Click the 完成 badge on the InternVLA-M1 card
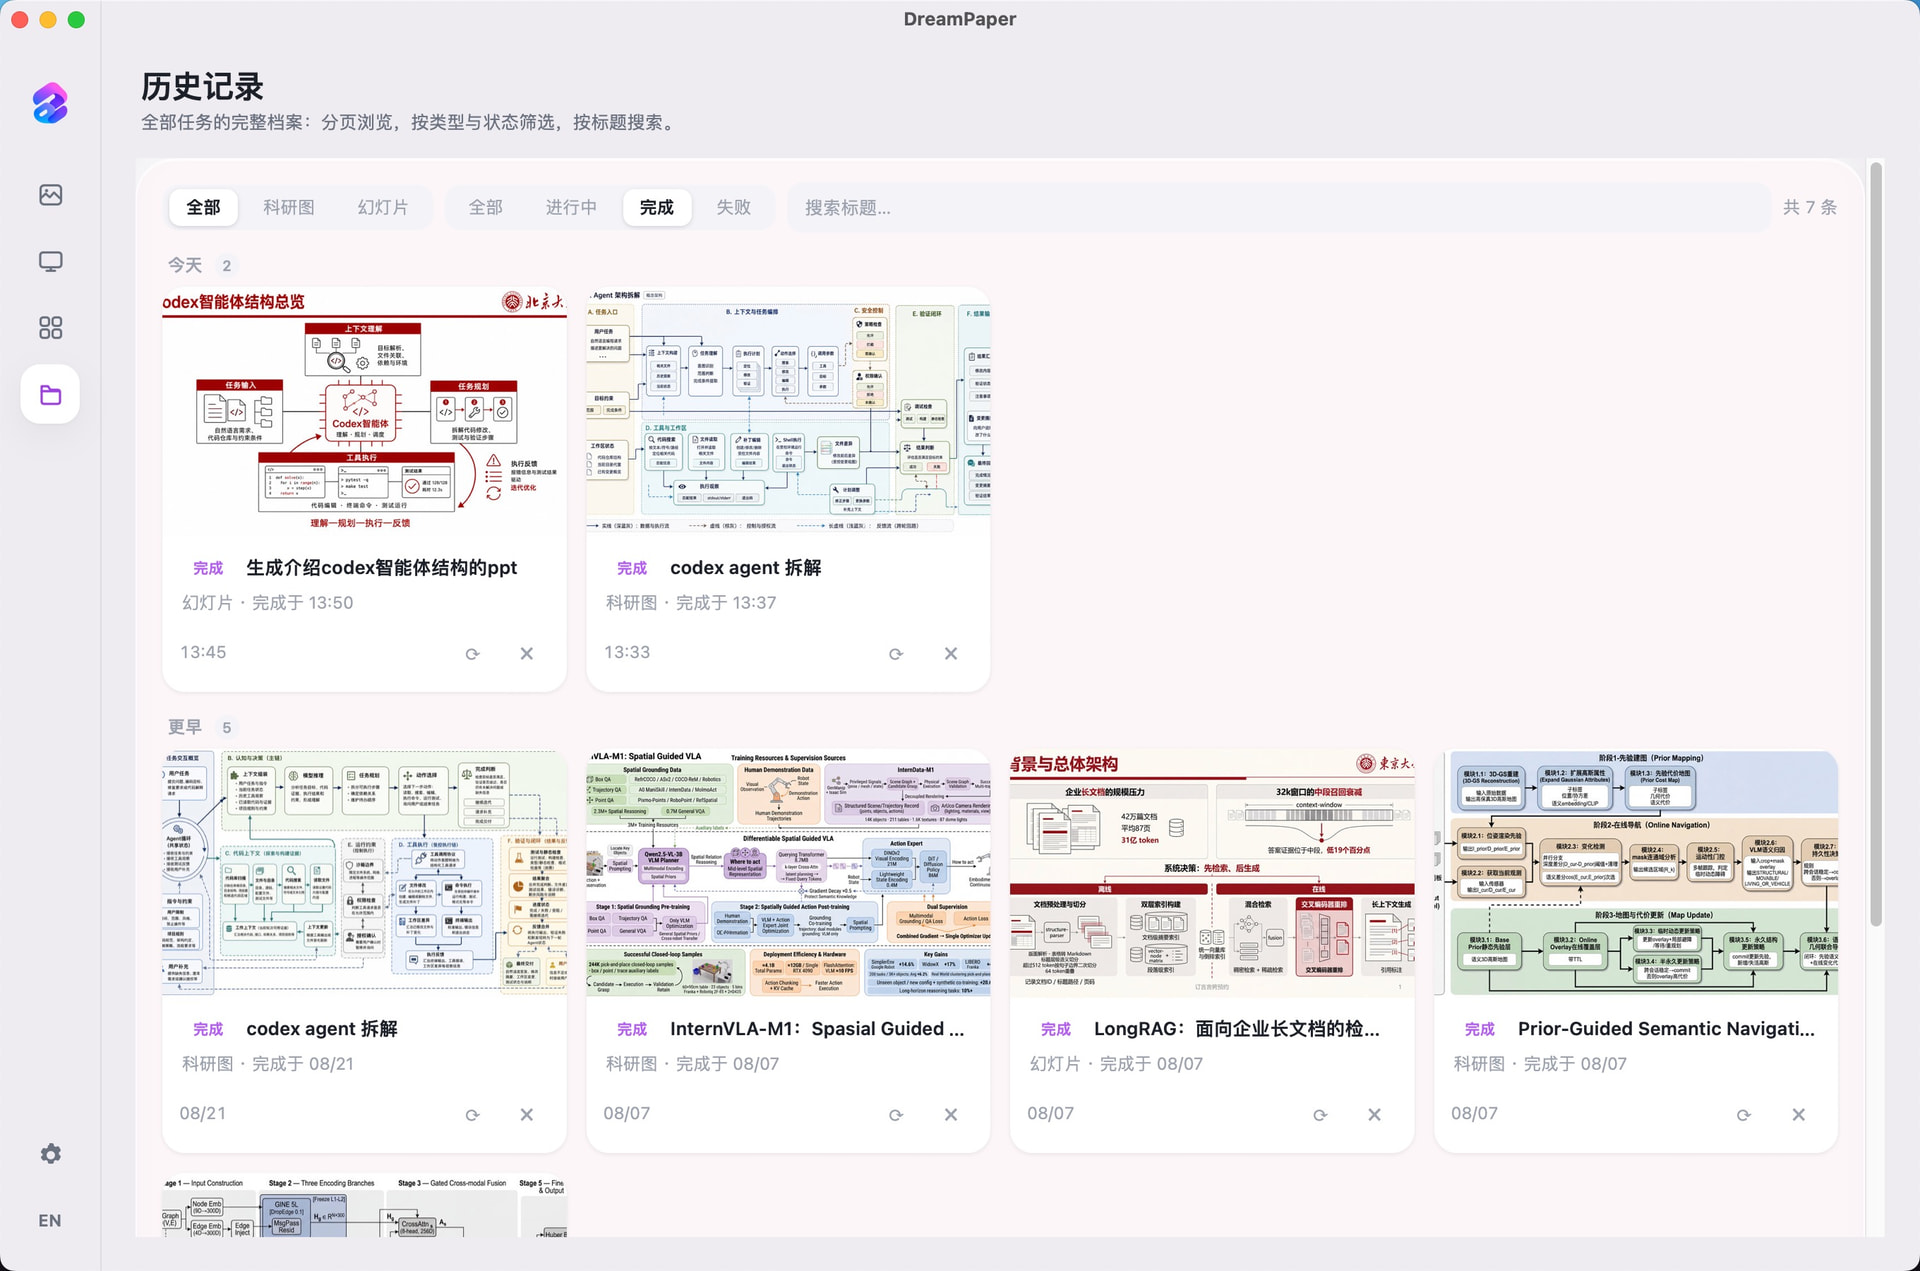 [x=631, y=1029]
